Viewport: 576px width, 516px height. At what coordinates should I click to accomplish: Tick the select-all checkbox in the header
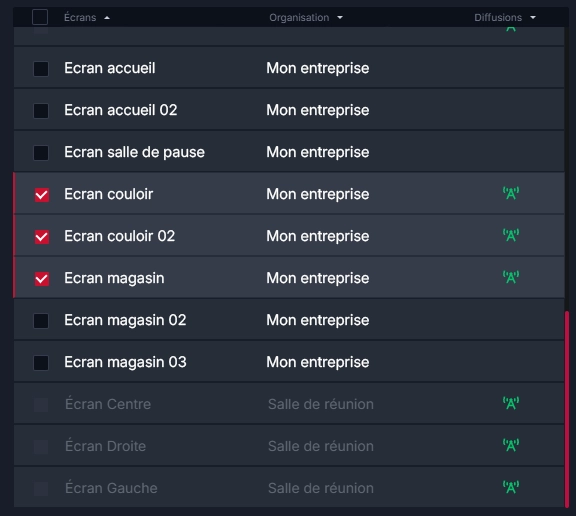tap(40, 17)
